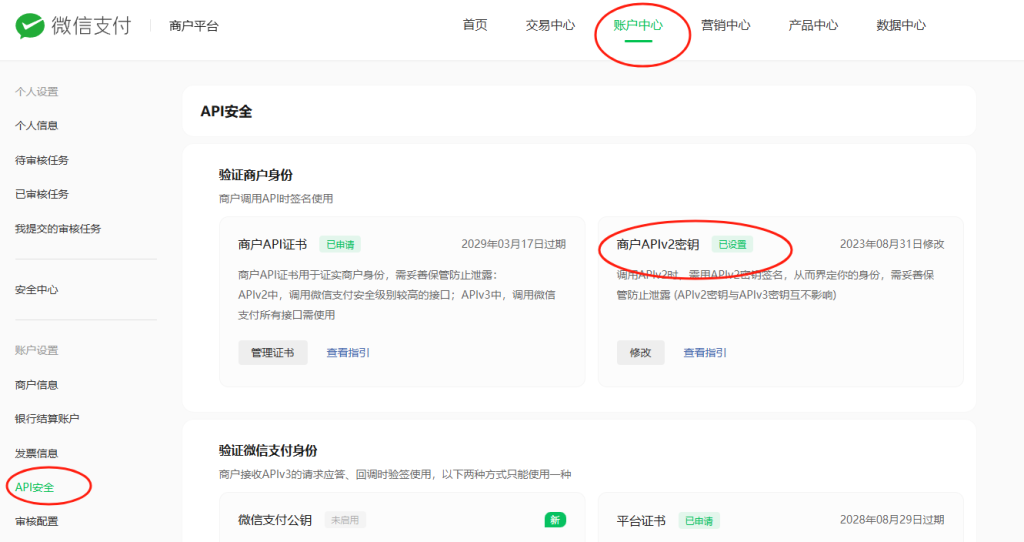Click the 管理证书 button
Image resolution: width=1024 pixels, height=542 pixels.
273,353
